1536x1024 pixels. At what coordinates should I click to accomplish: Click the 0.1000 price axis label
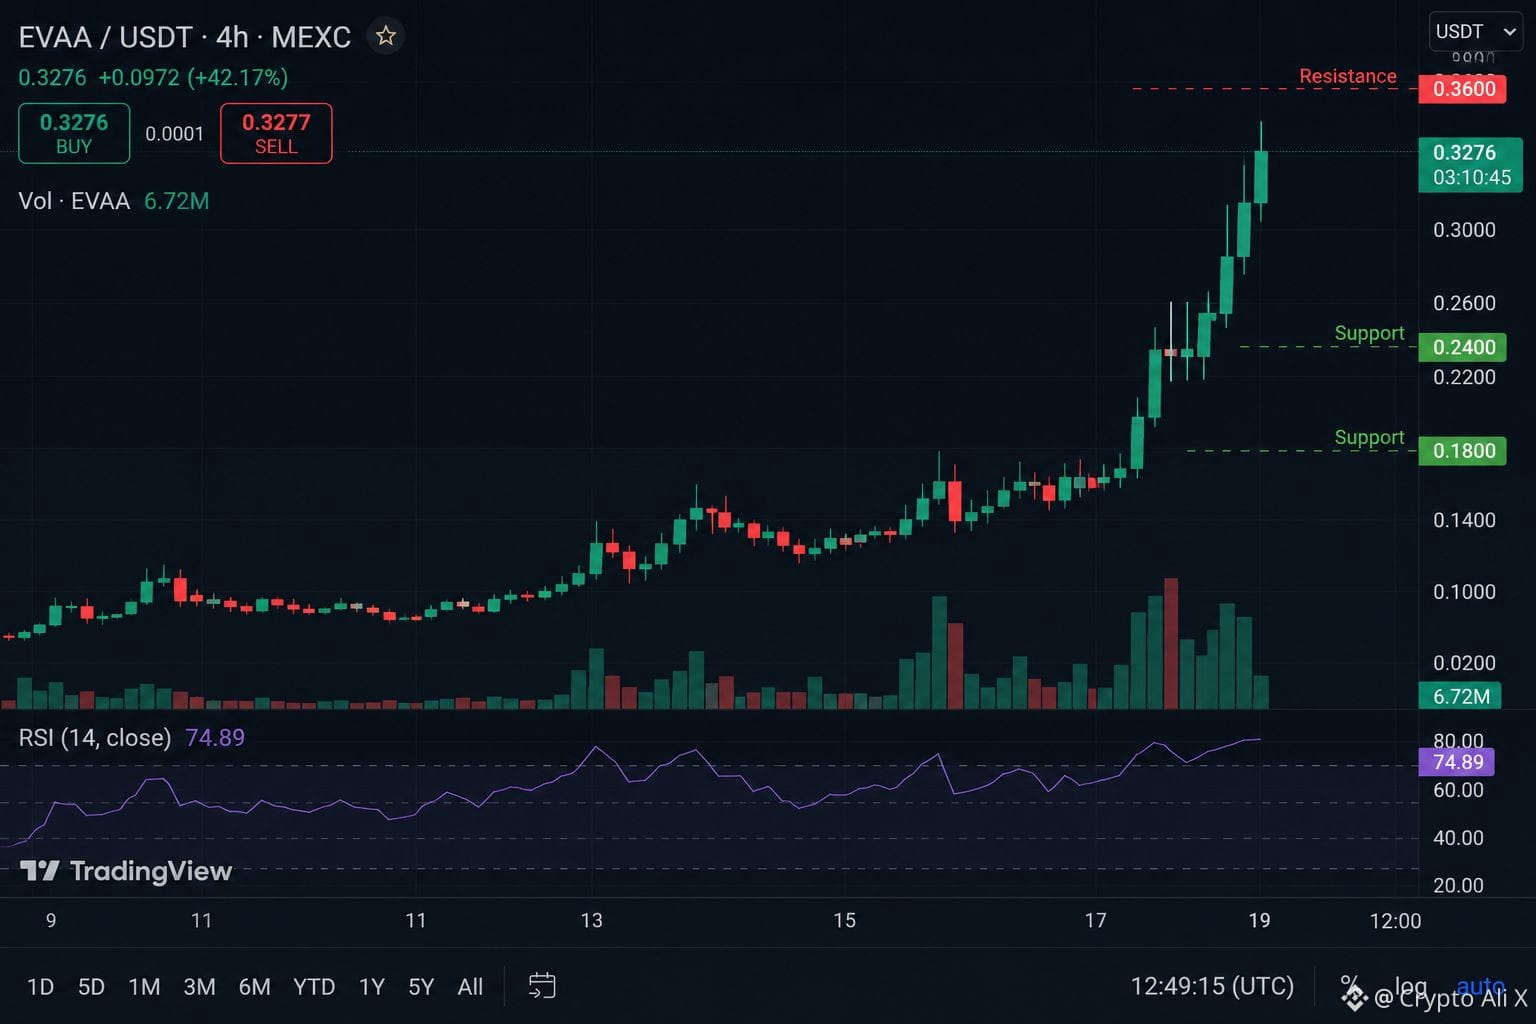tap(1464, 592)
